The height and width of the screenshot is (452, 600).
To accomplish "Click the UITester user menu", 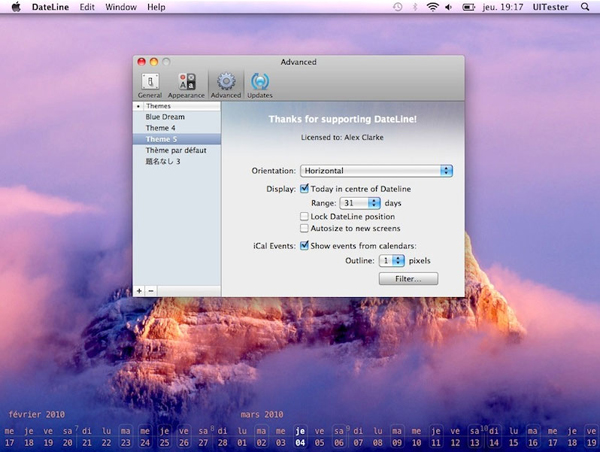I will 550,7.
